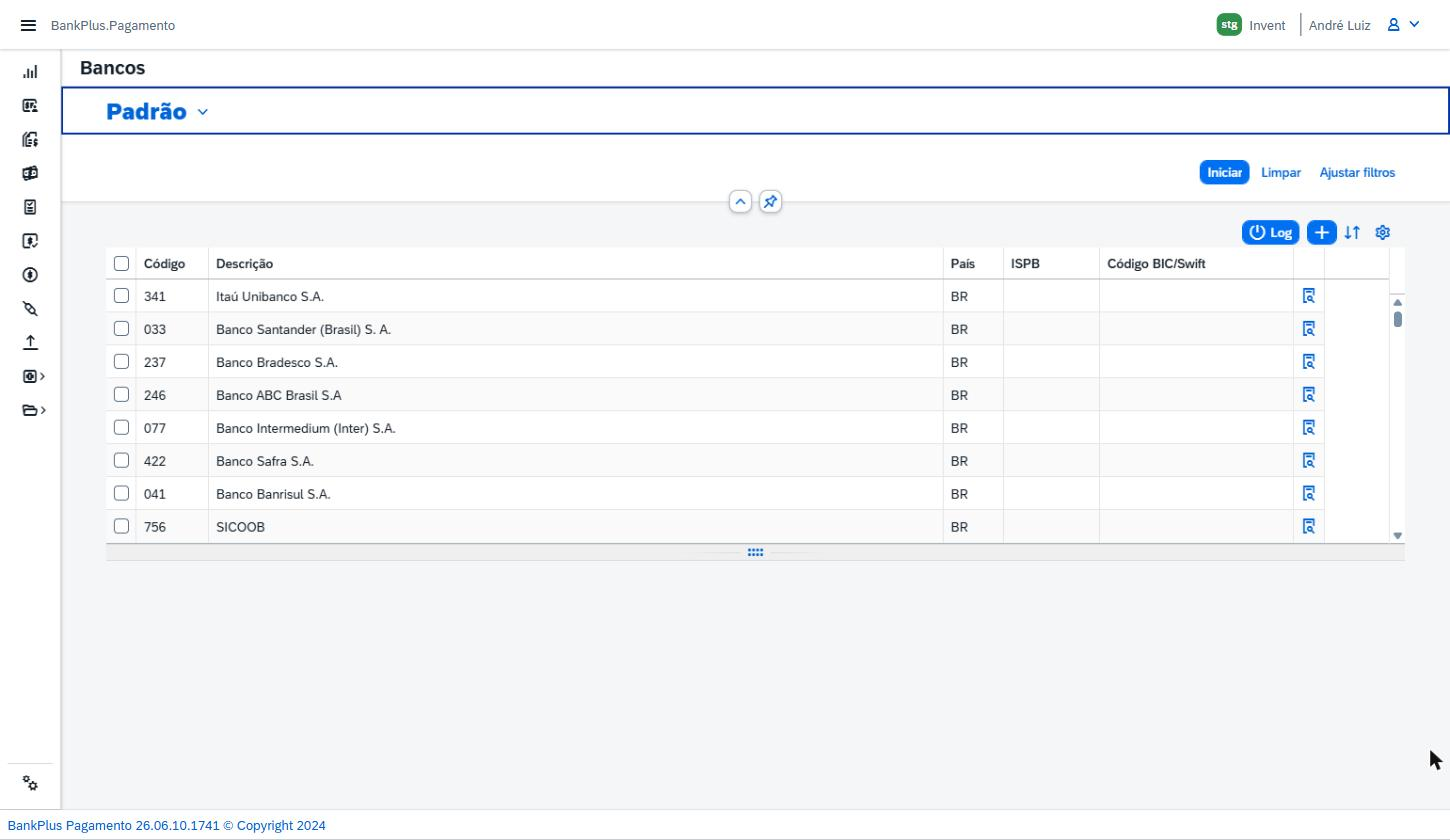View details of Itaú Unibanco S.A. row

point(1308,296)
